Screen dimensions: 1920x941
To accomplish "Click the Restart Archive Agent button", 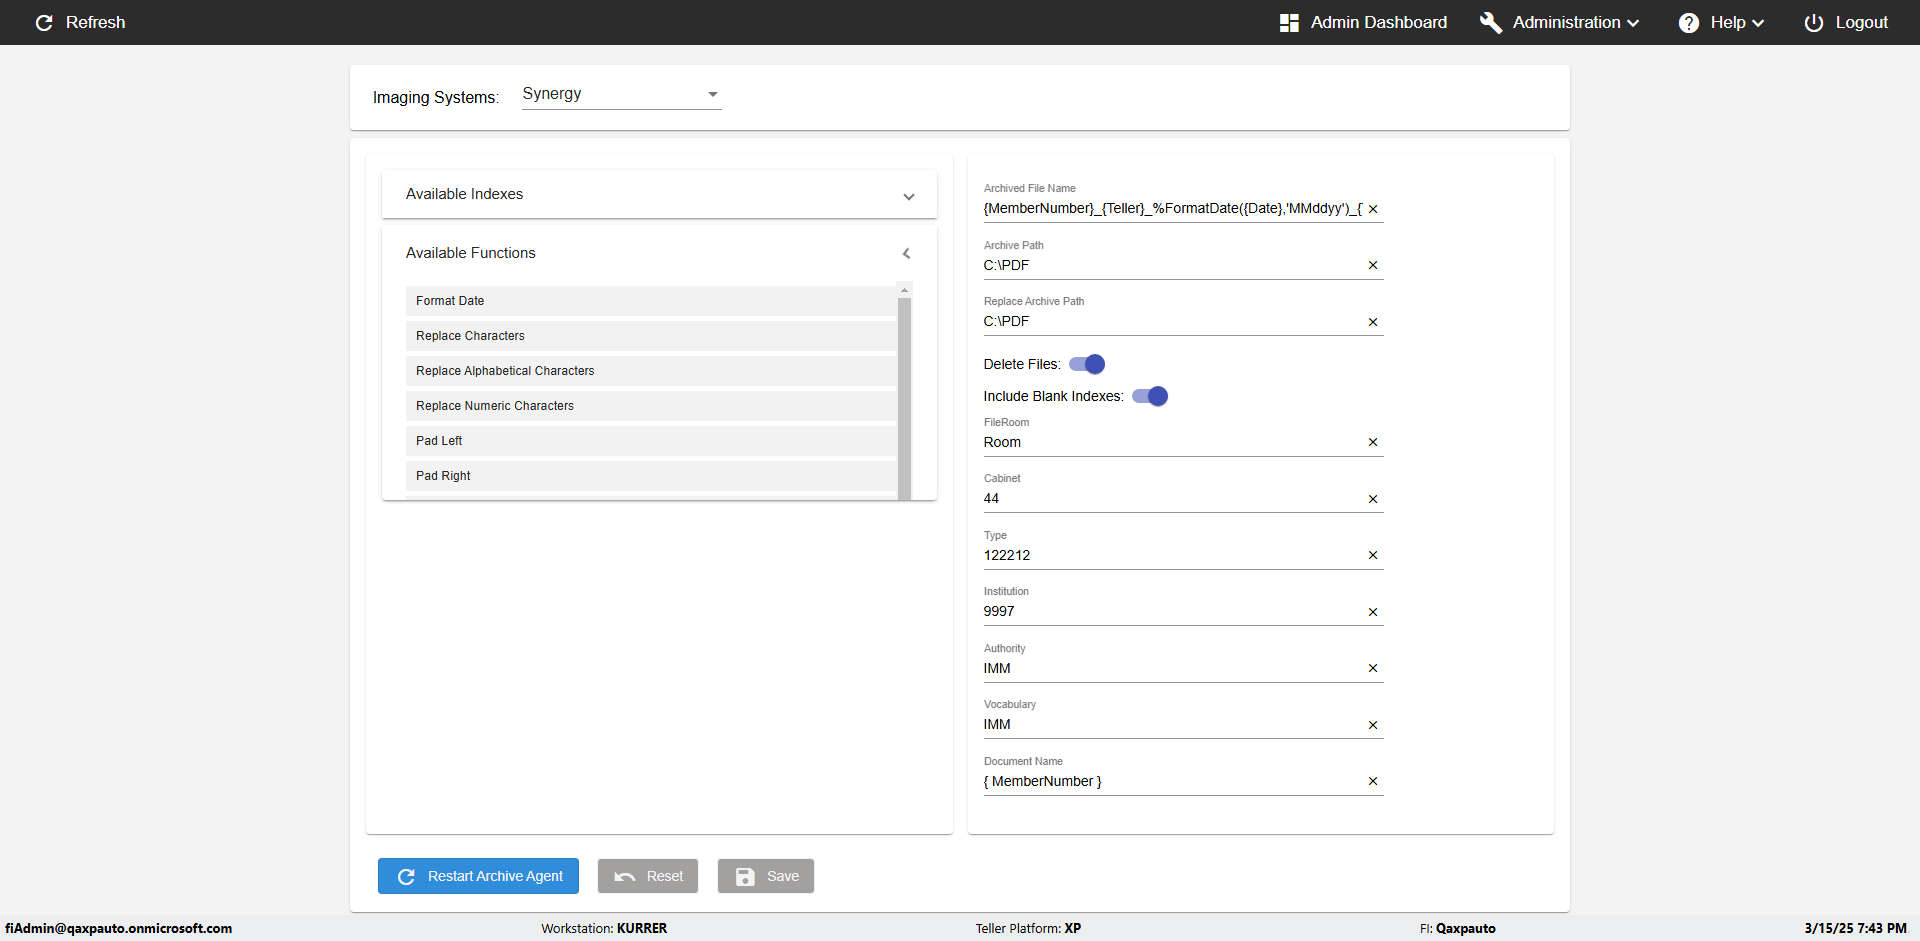I will click(478, 876).
